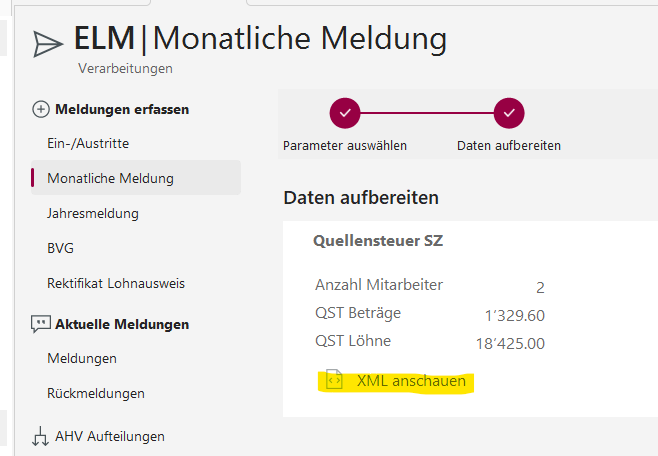The height and width of the screenshot is (456, 658).
Task: Click the speech bubble icon for Aktuelle Meldungen
Action: 41,324
